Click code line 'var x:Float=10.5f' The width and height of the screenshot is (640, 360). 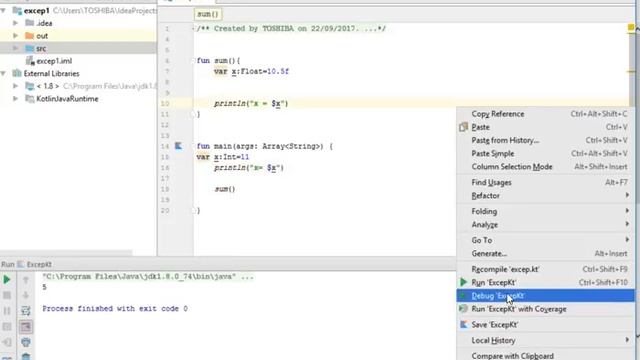[x=251, y=71]
